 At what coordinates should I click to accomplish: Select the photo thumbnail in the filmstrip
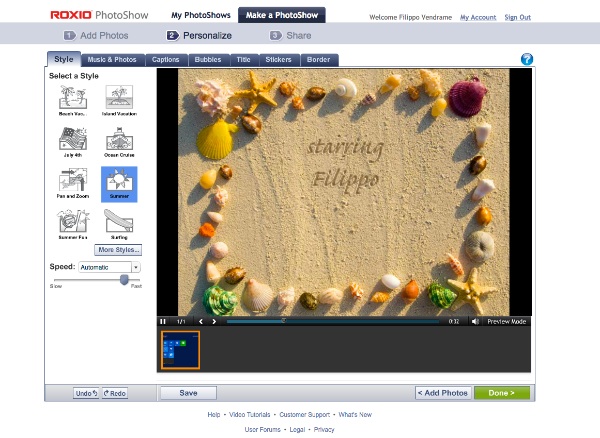pyautogui.click(x=180, y=350)
